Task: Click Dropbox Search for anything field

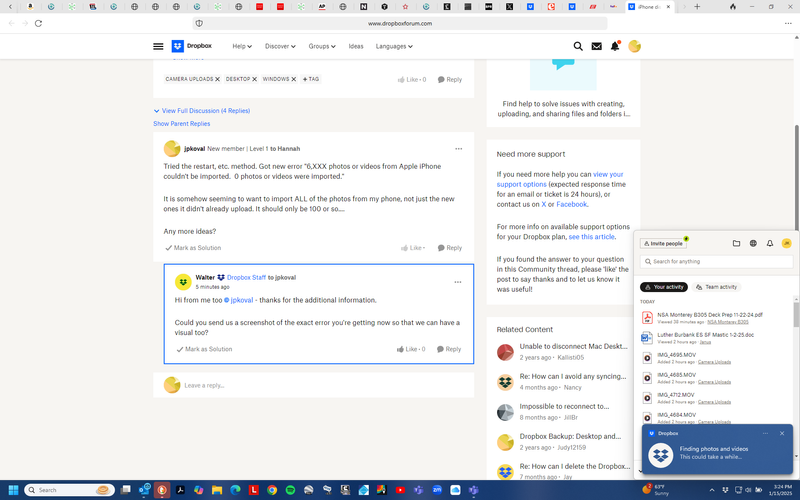Action: (716, 262)
